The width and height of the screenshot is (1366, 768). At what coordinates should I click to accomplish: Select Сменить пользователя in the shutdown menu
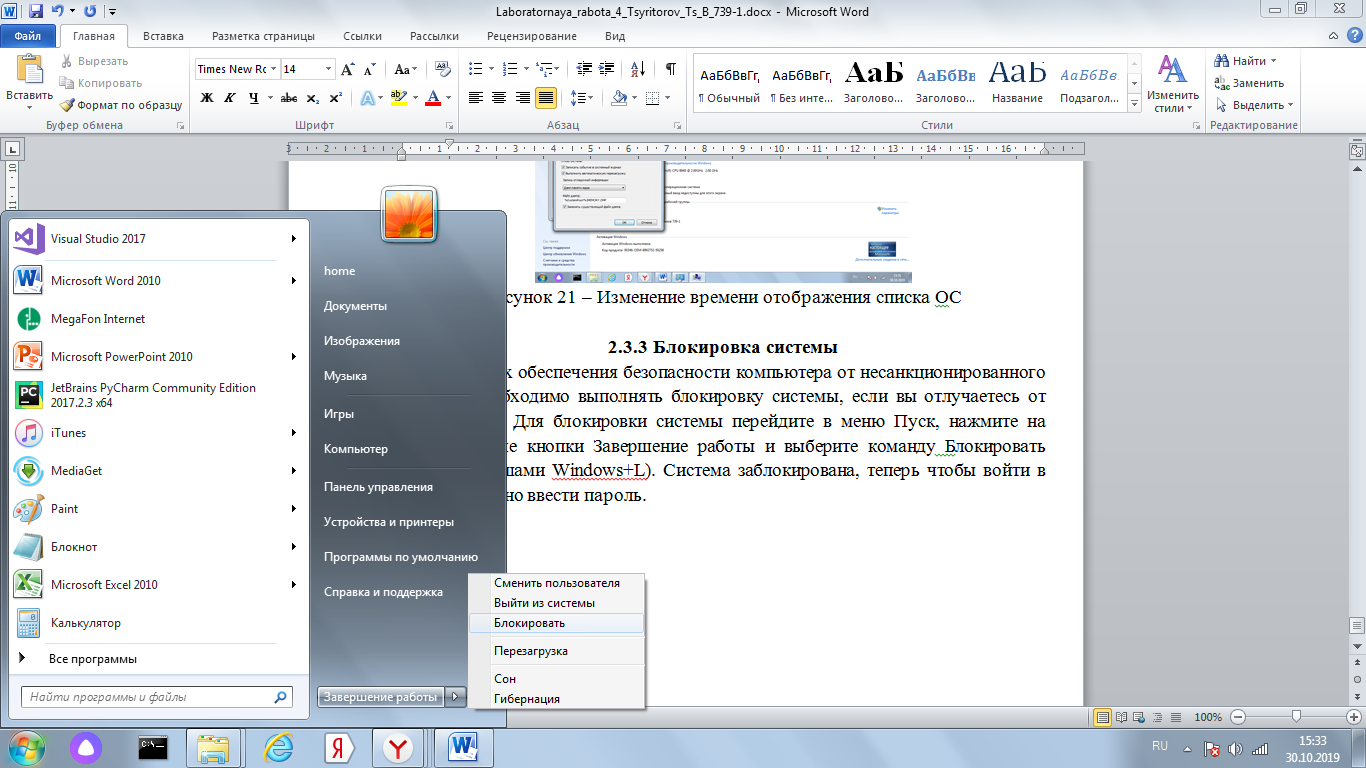(556, 583)
